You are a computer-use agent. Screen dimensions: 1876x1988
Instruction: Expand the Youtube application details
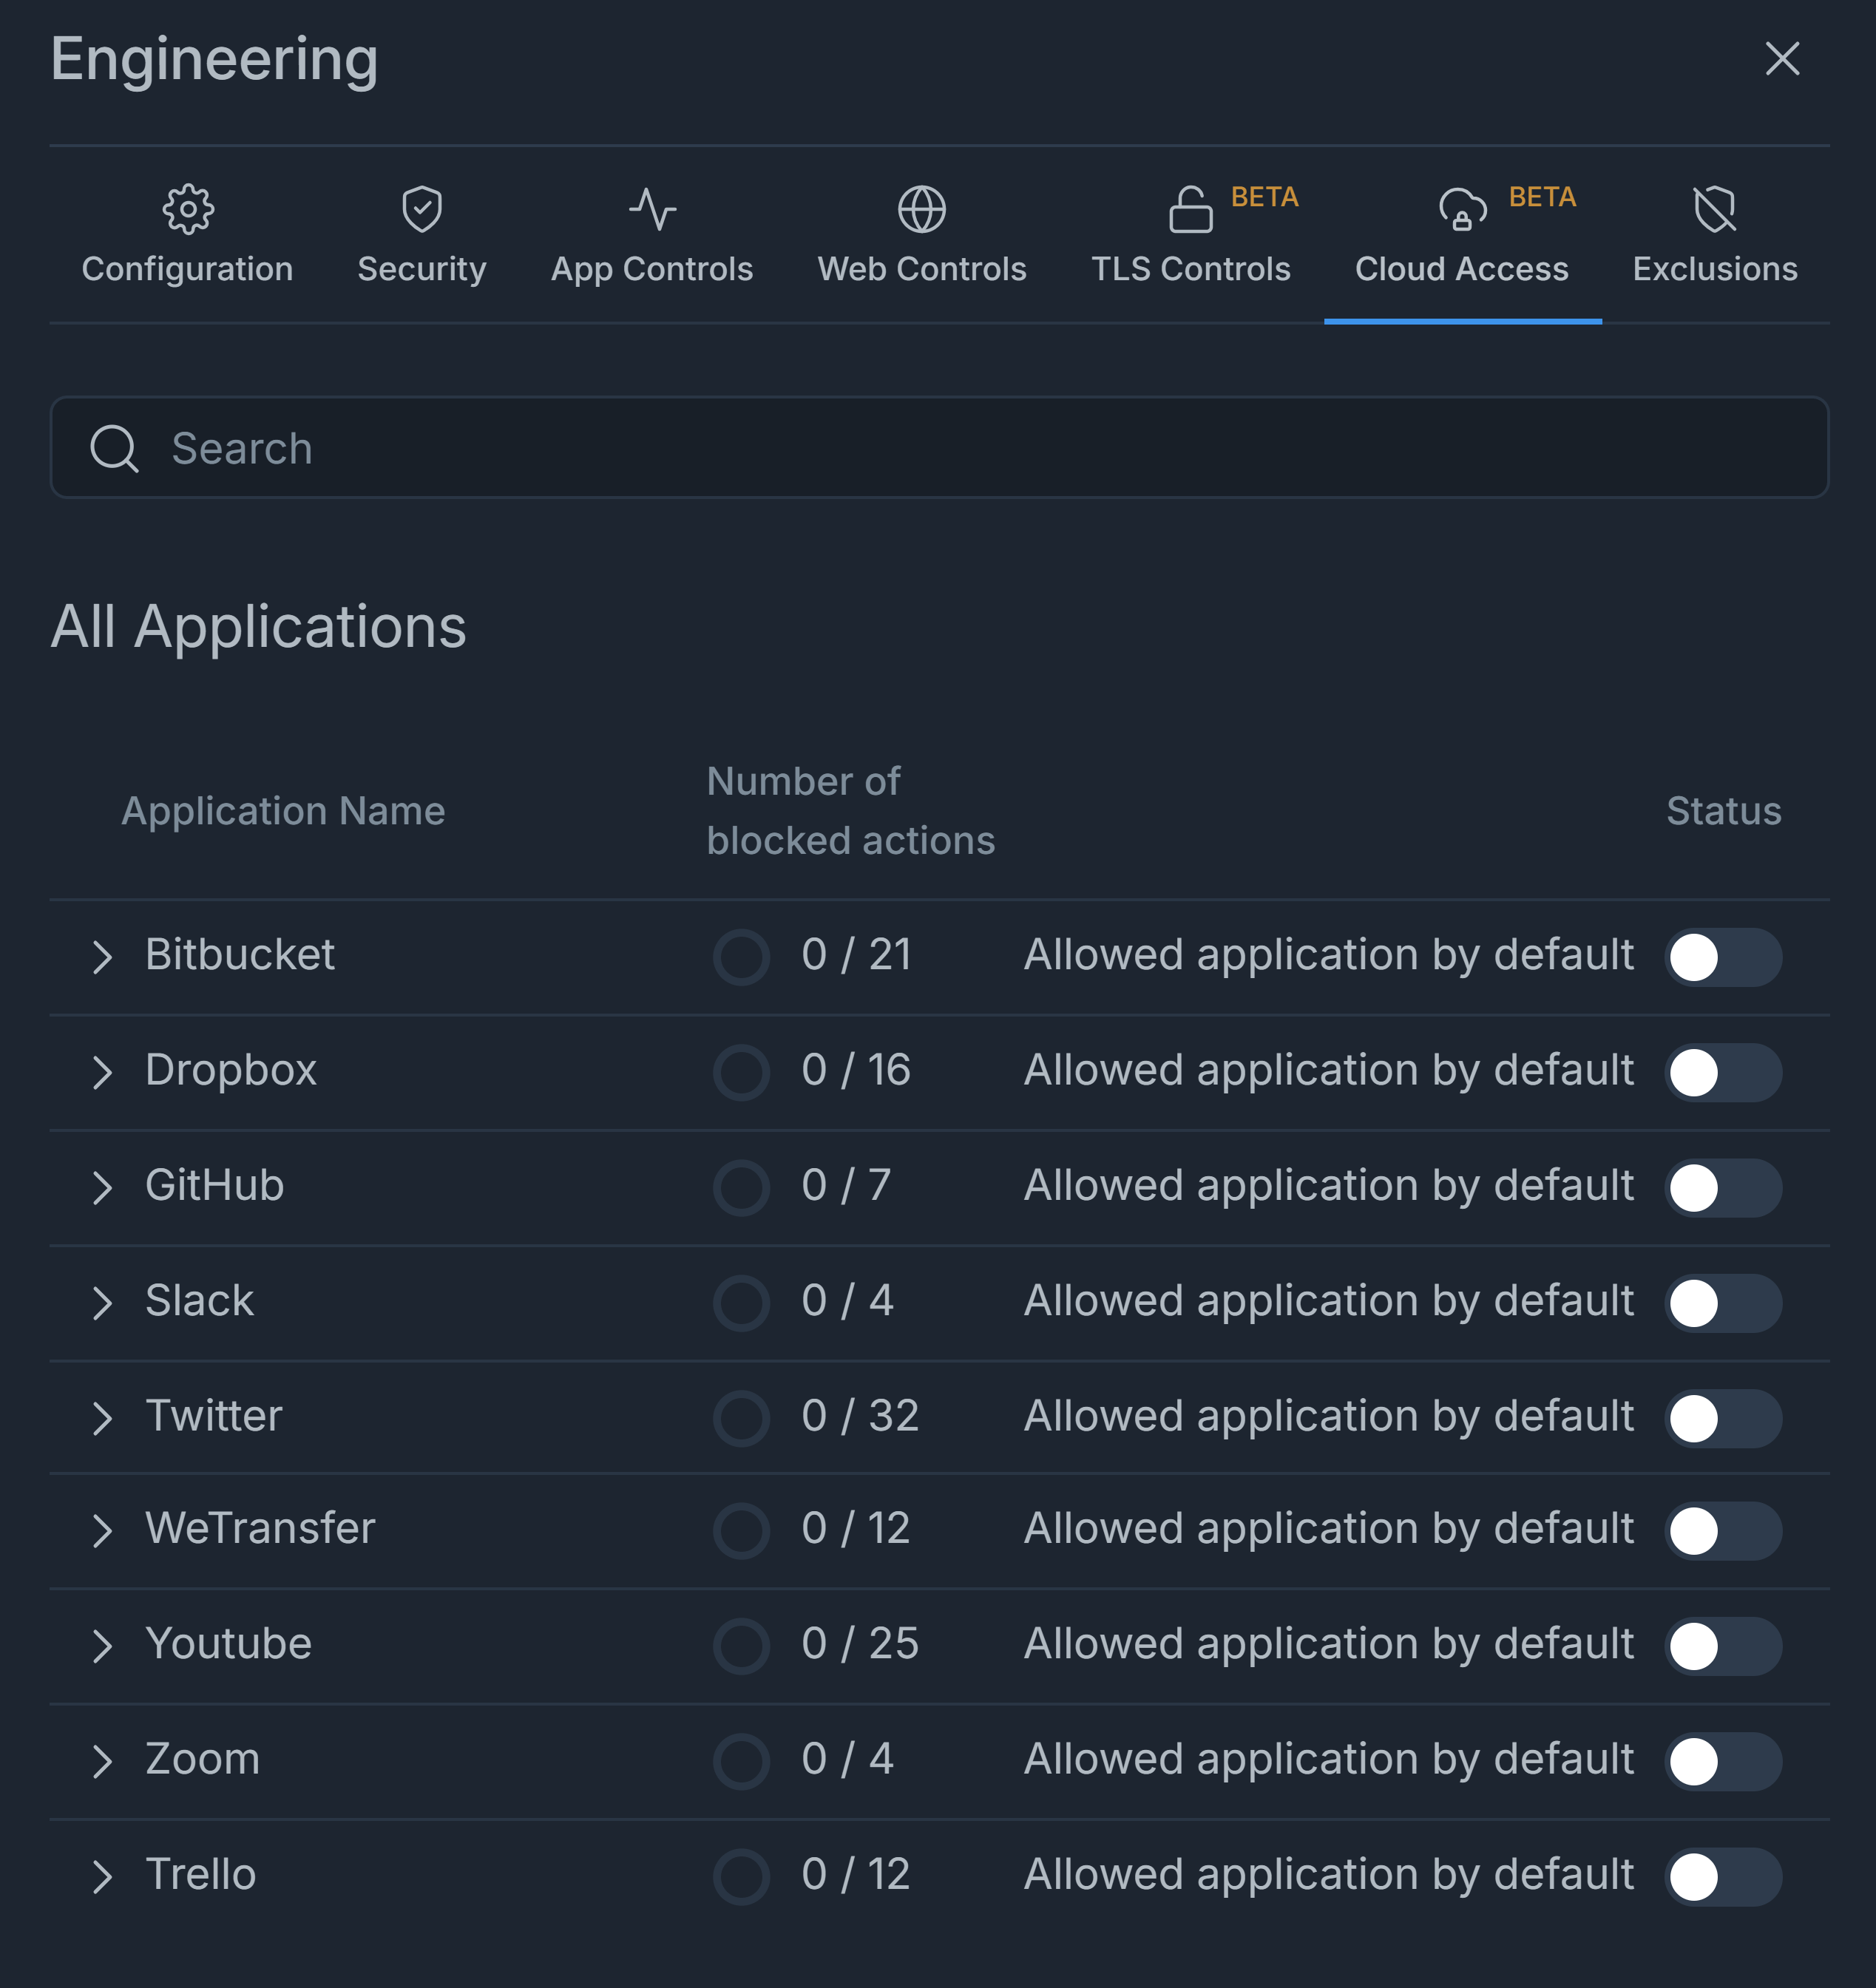pyautogui.click(x=102, y=1646)
